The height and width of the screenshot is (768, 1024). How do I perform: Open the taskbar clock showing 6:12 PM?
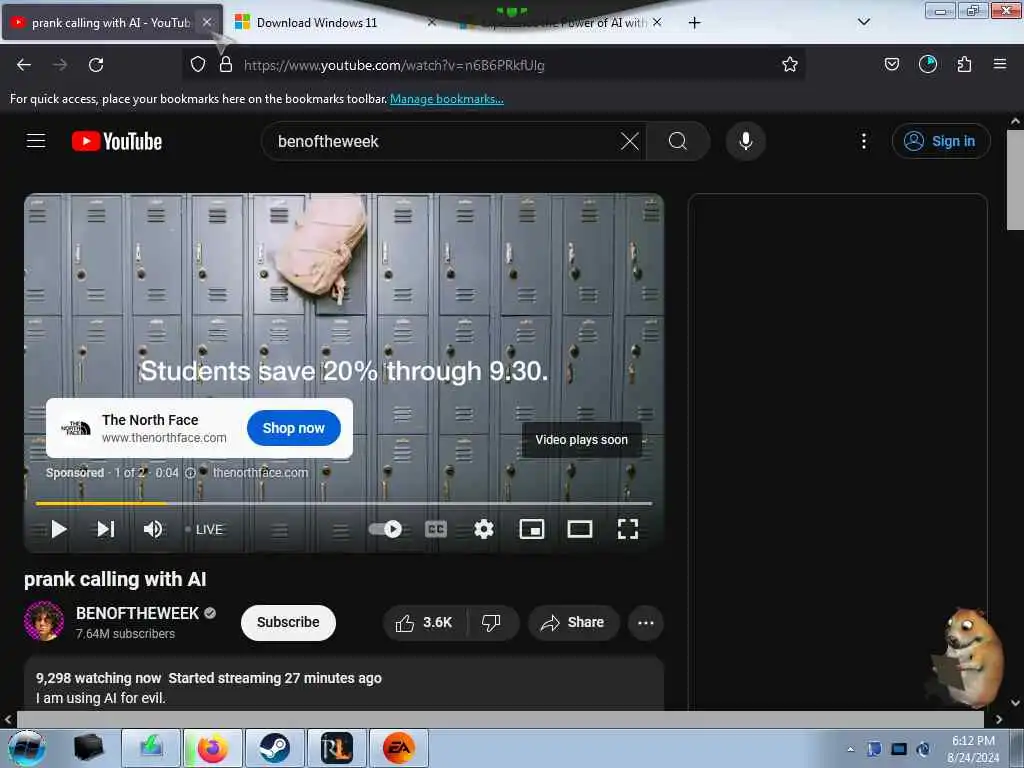[973, 748]
